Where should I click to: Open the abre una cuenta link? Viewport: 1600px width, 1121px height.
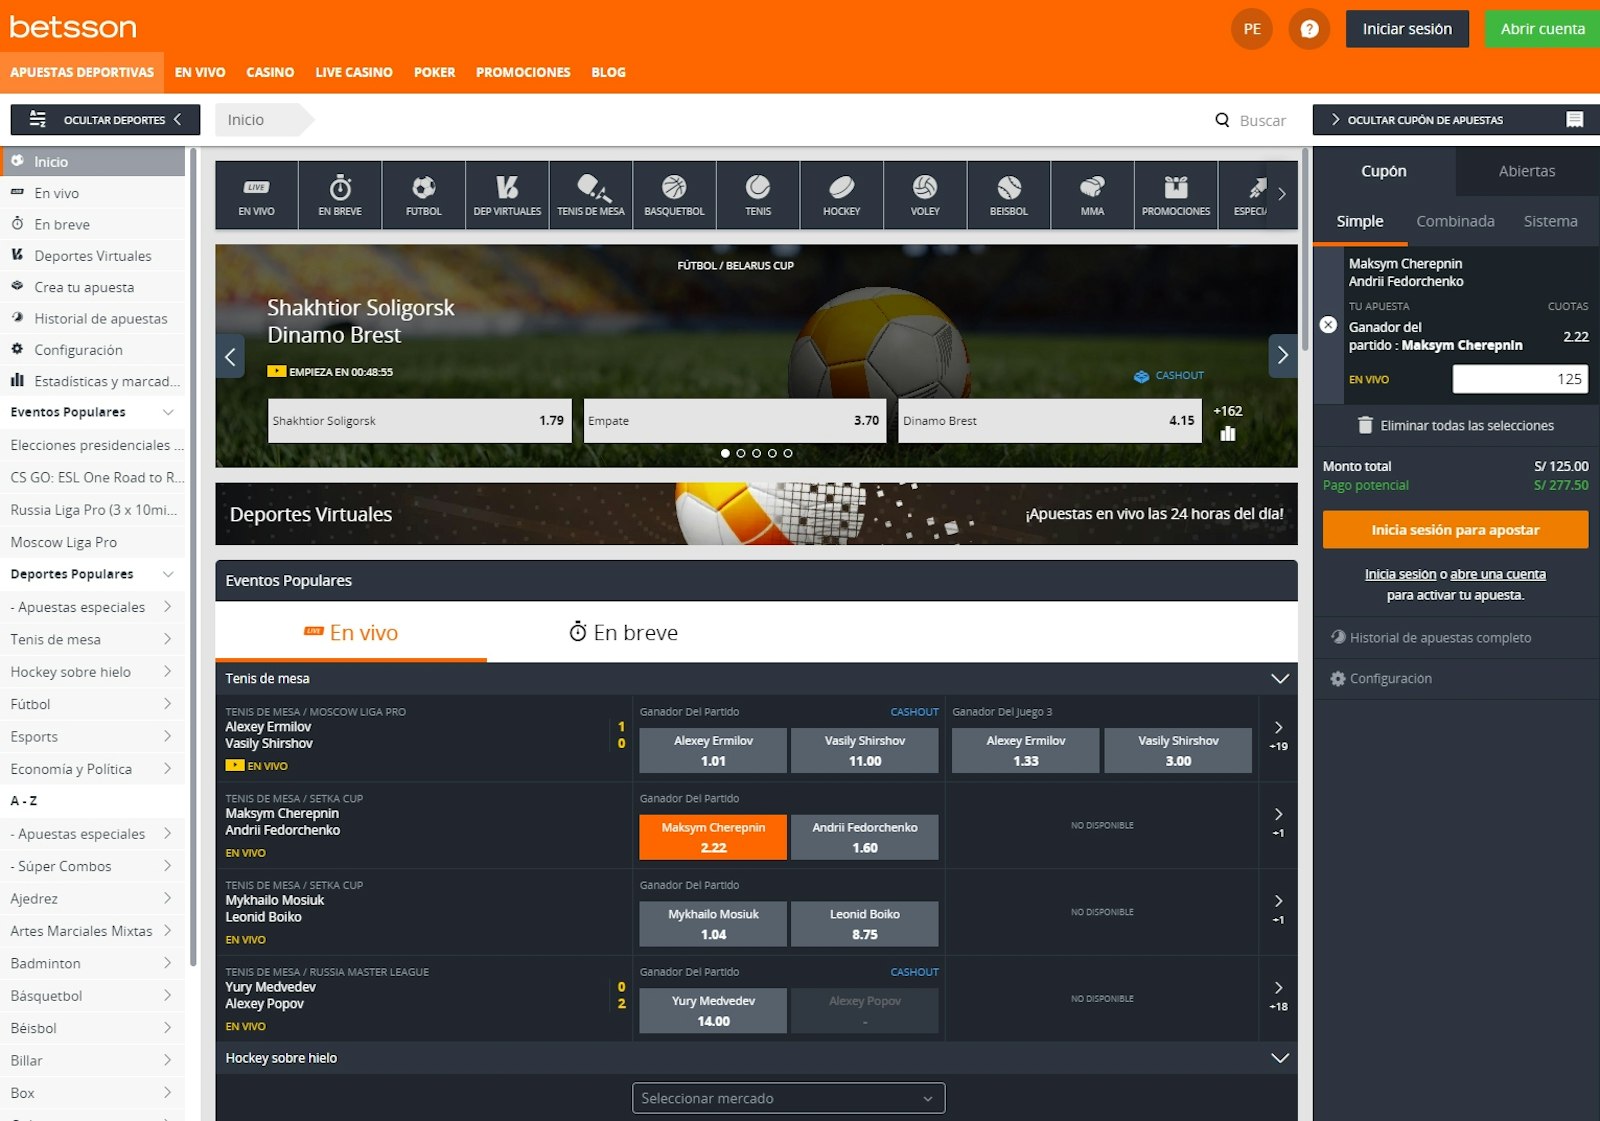click(1497, 573)
